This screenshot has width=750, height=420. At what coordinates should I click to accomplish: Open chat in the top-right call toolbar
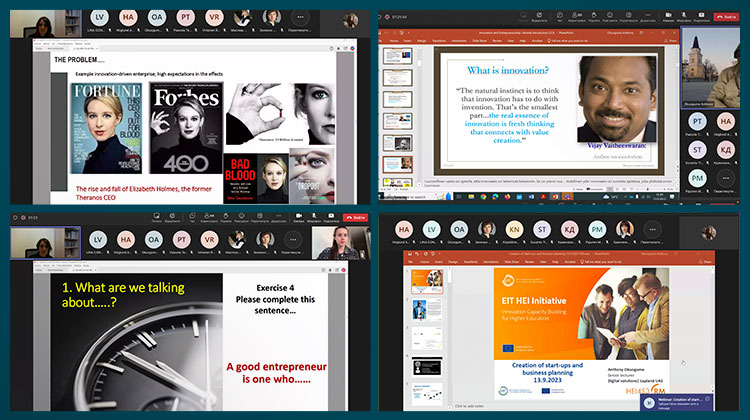point(560,17)
